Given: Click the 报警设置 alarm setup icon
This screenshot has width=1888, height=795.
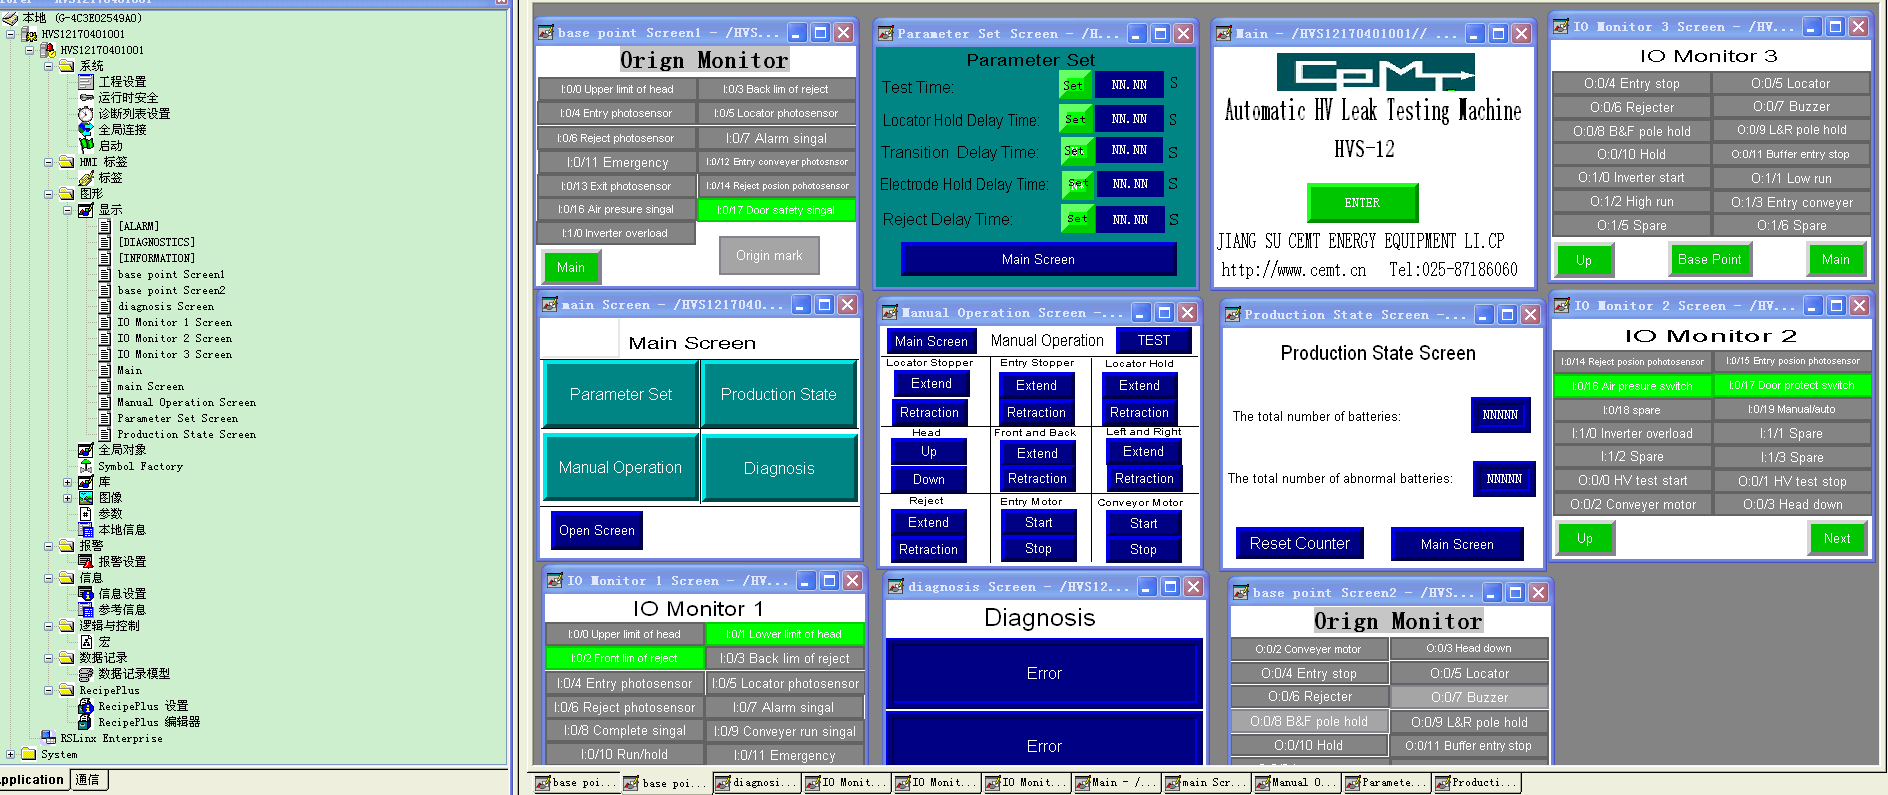Looking at the screenshot, I should pos(86,562).
